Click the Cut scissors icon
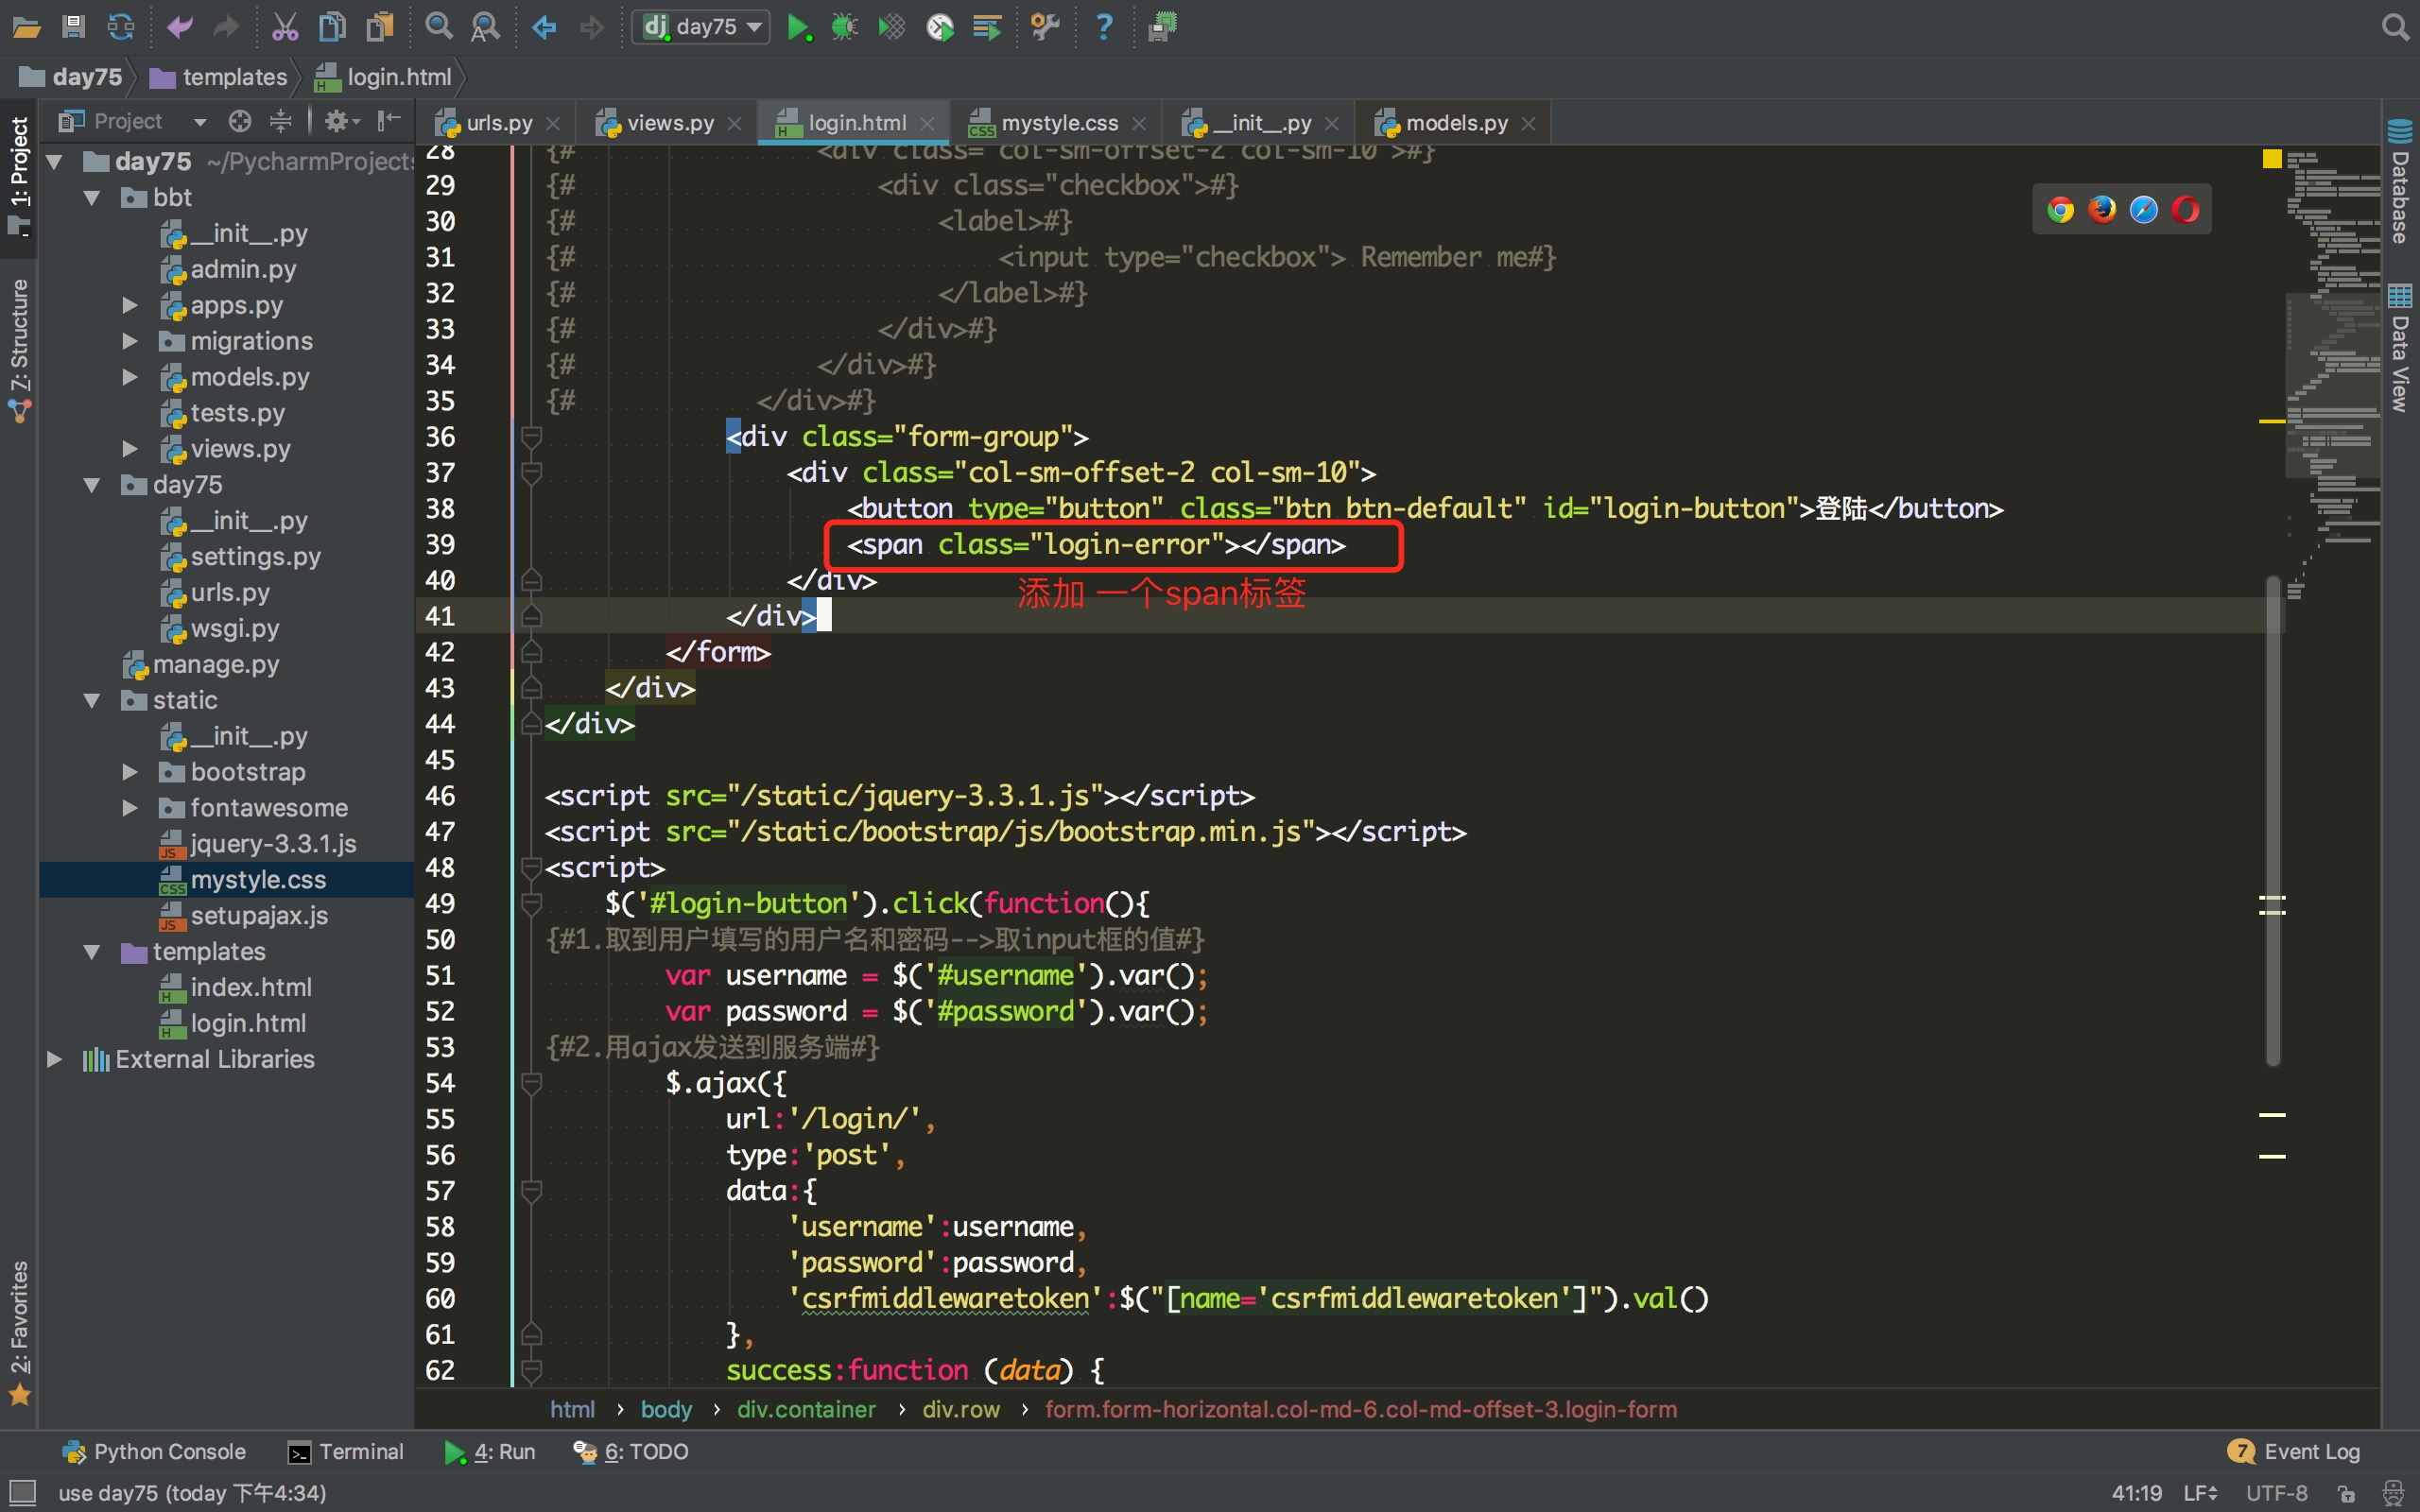This screenshot has width=2420, height=1512. (285, 27)
